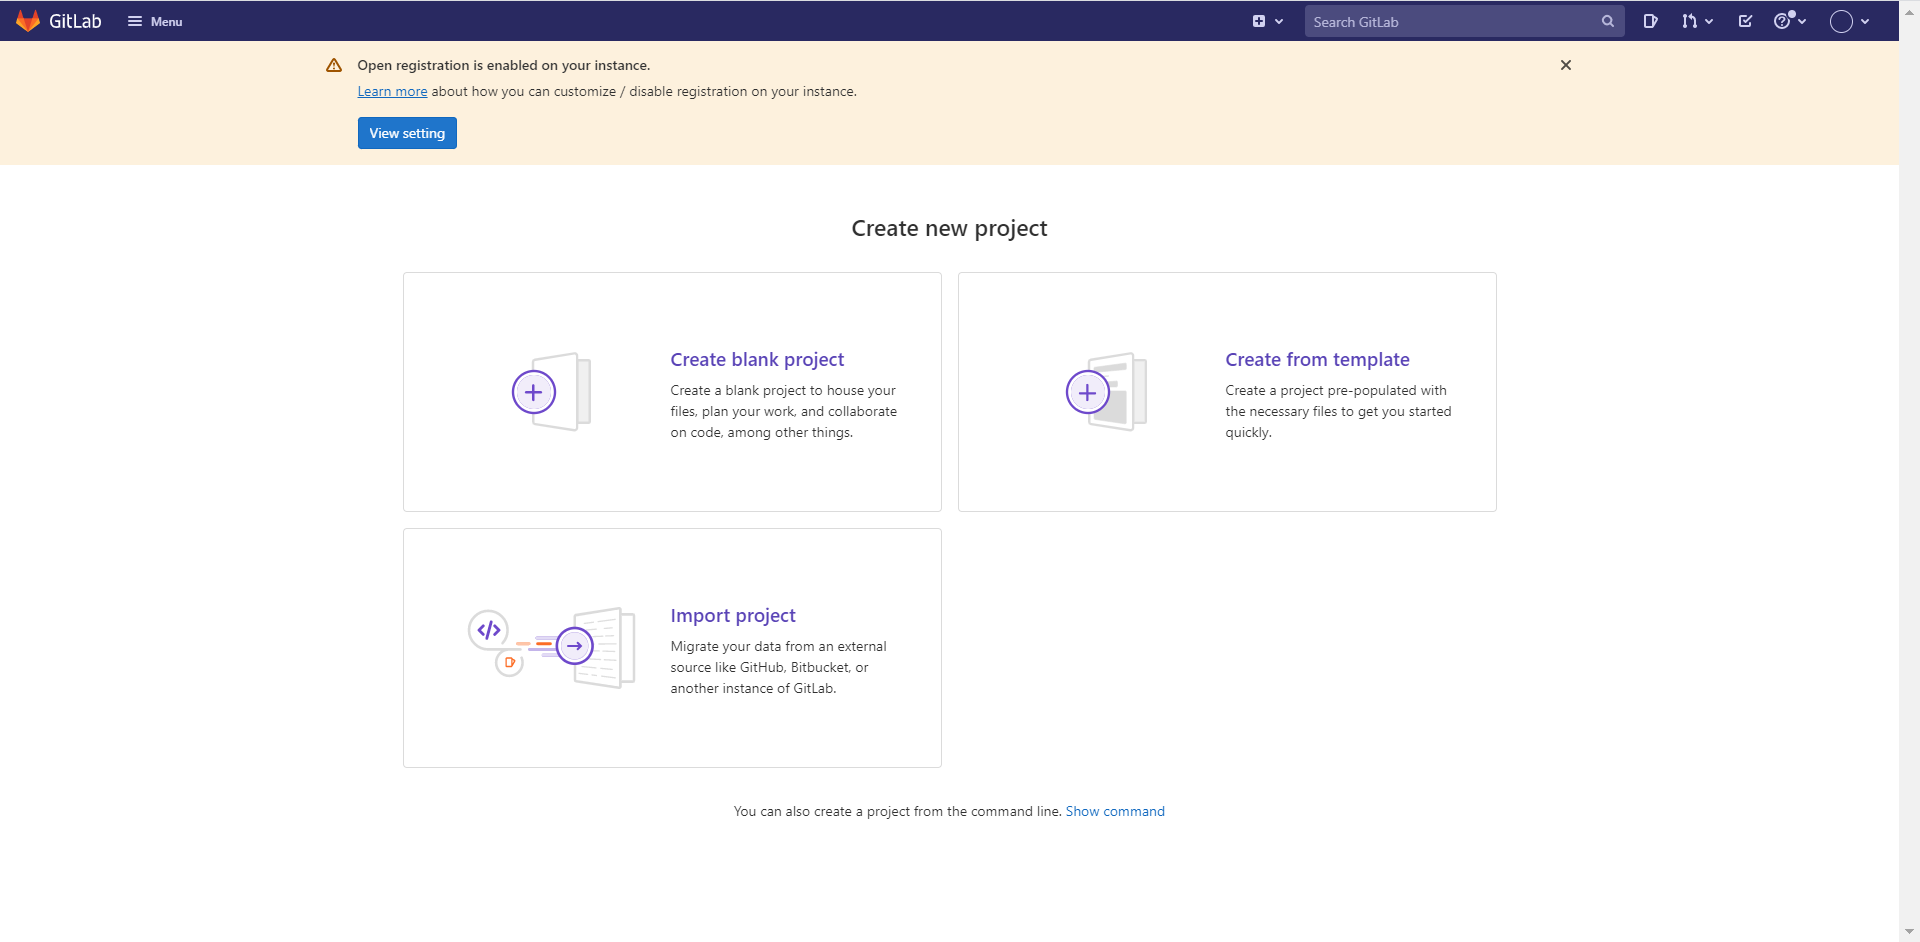The height and width of the screenshot is (942, 1920).
Task: Click the warning triangle icon
Action: (x=334, y=65)
